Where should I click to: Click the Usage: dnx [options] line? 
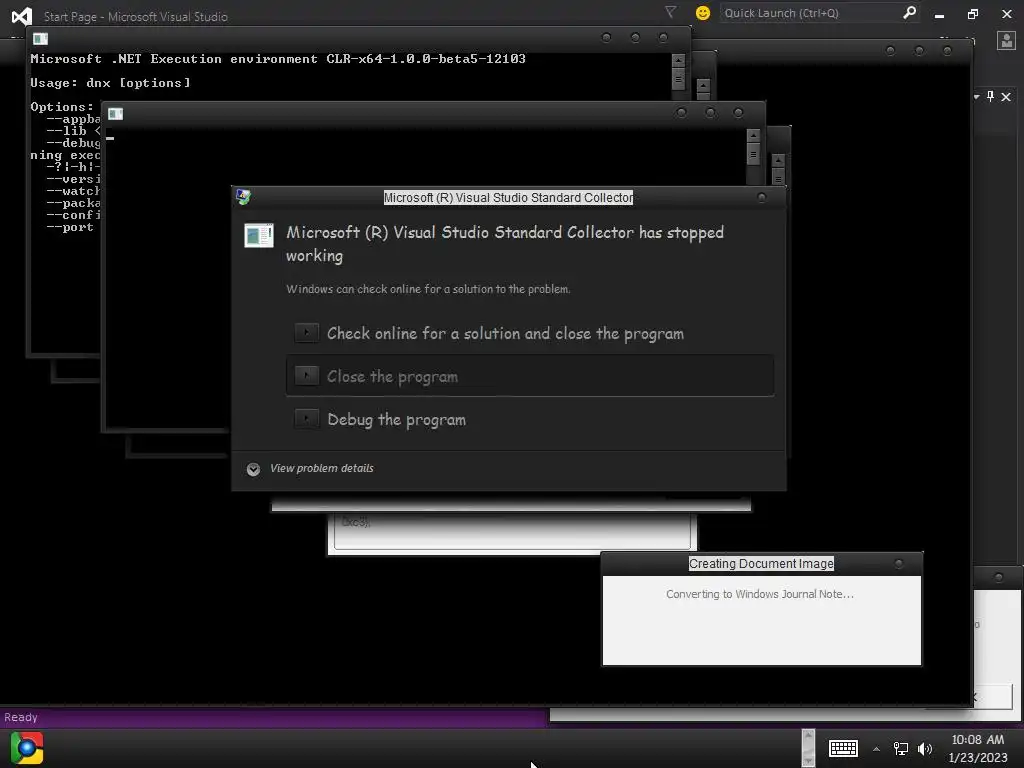(110, 83)
